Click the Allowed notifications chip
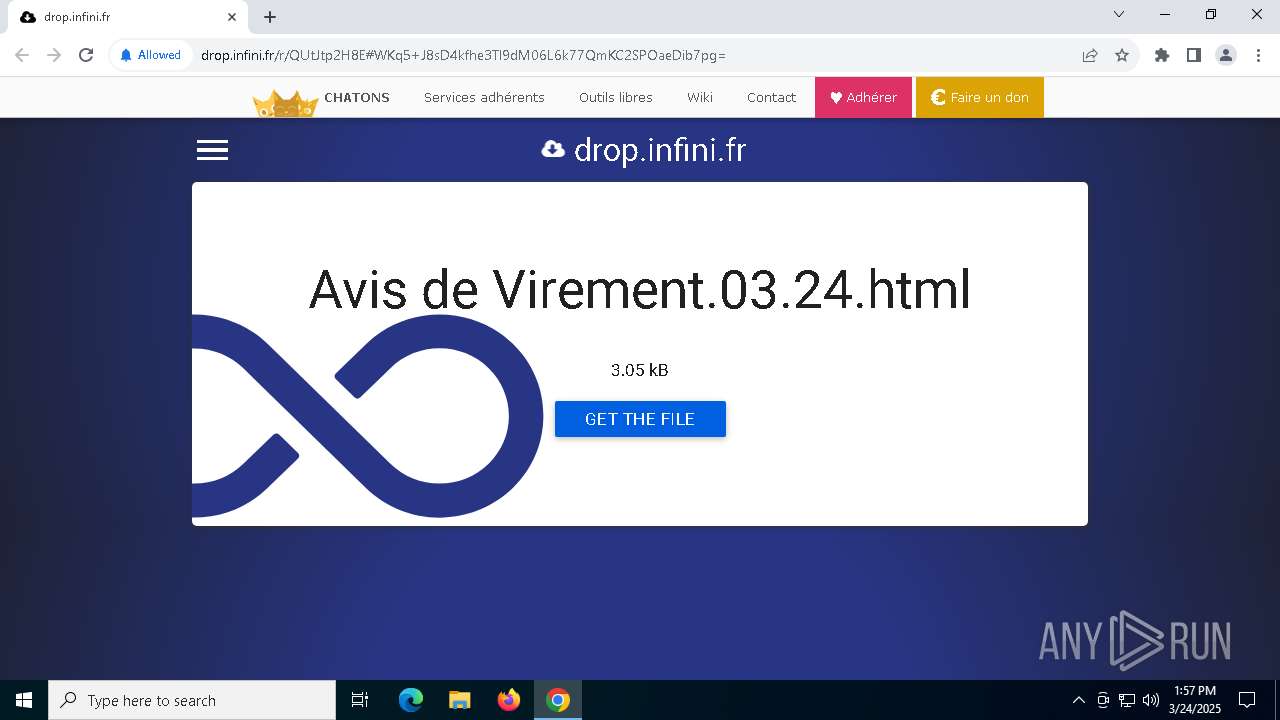 [x=151, y=55]
